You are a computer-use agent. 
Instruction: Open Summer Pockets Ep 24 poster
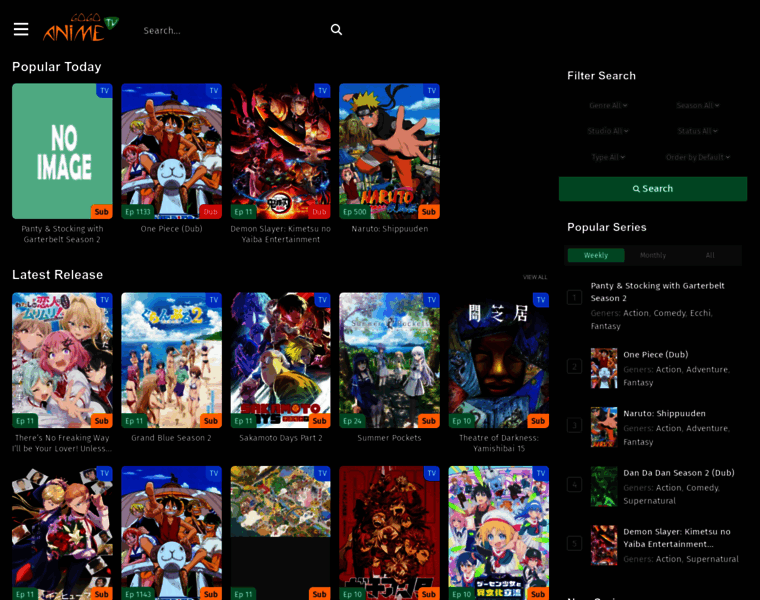[x=389, y=360]
